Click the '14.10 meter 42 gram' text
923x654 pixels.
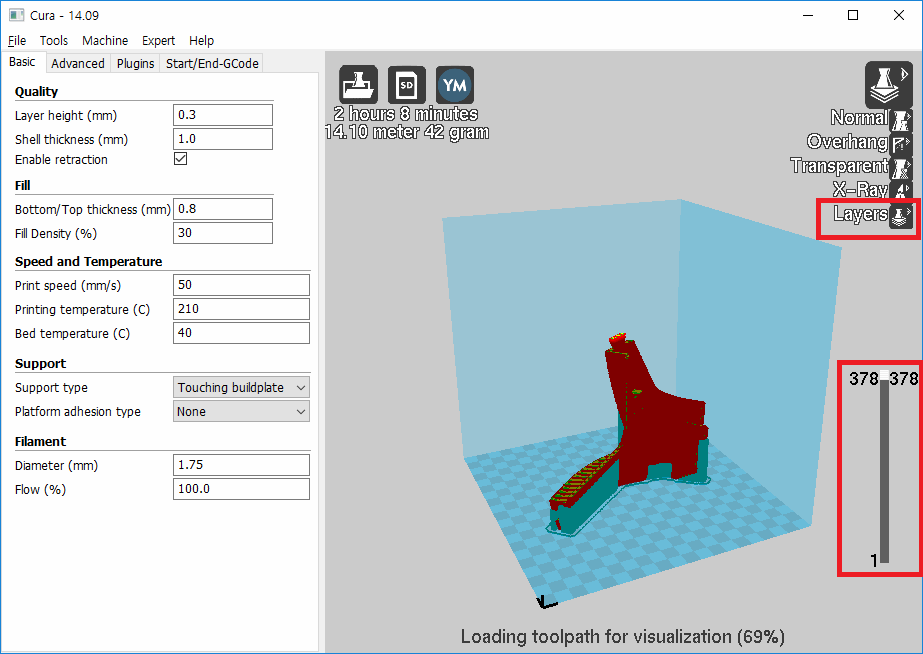tap(407, 132)
